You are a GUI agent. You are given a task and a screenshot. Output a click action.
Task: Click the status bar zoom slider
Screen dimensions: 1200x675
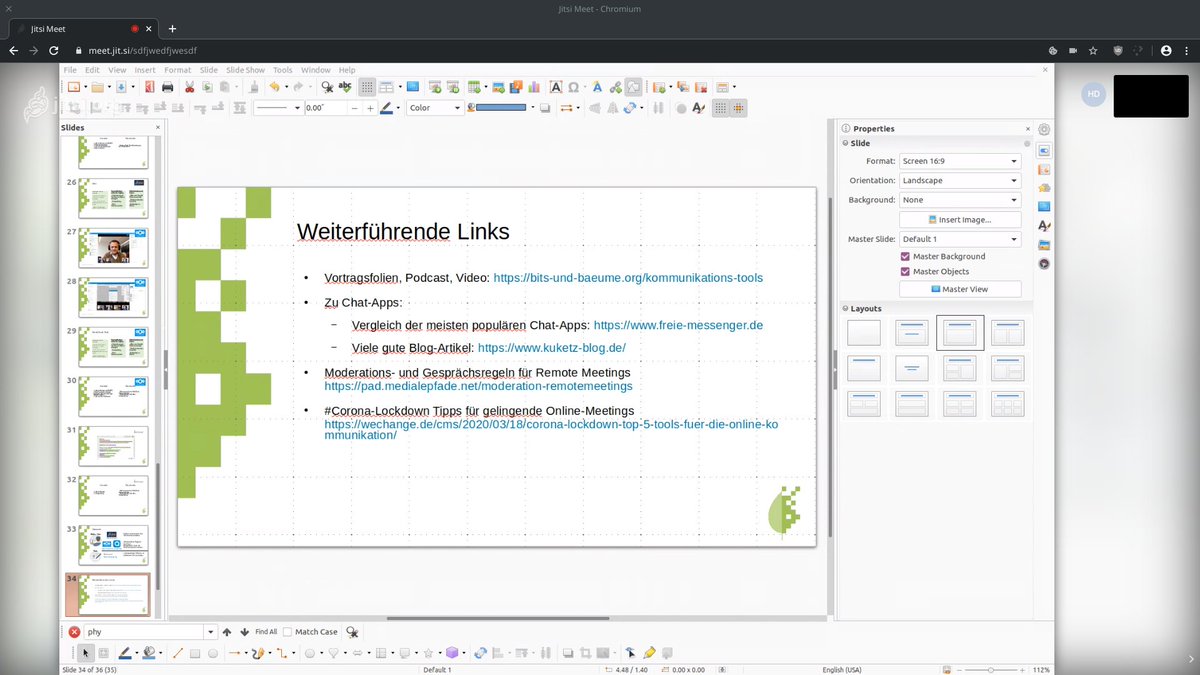[x=990, y=669]
